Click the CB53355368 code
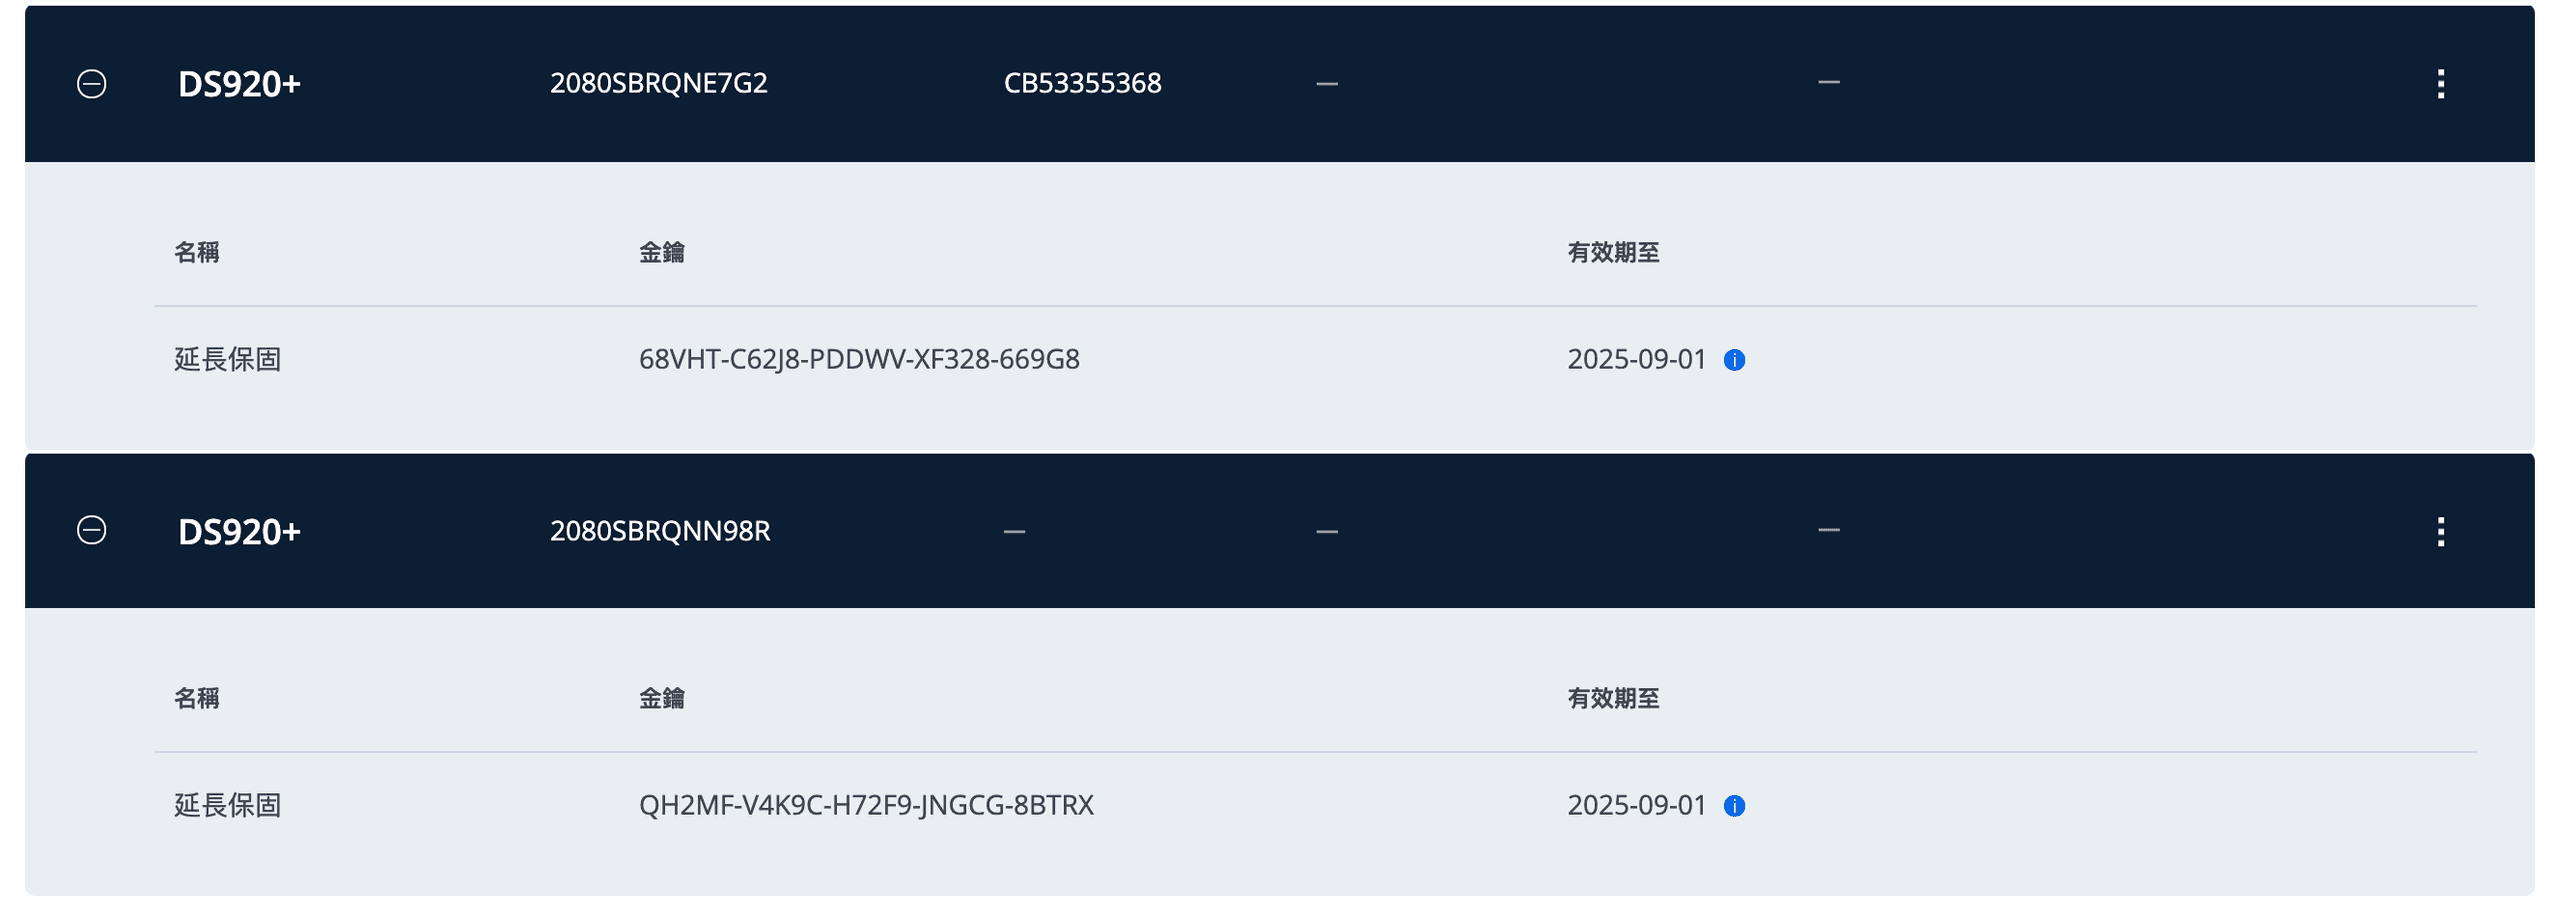 pyautogui.click(x=1082, y=83)
